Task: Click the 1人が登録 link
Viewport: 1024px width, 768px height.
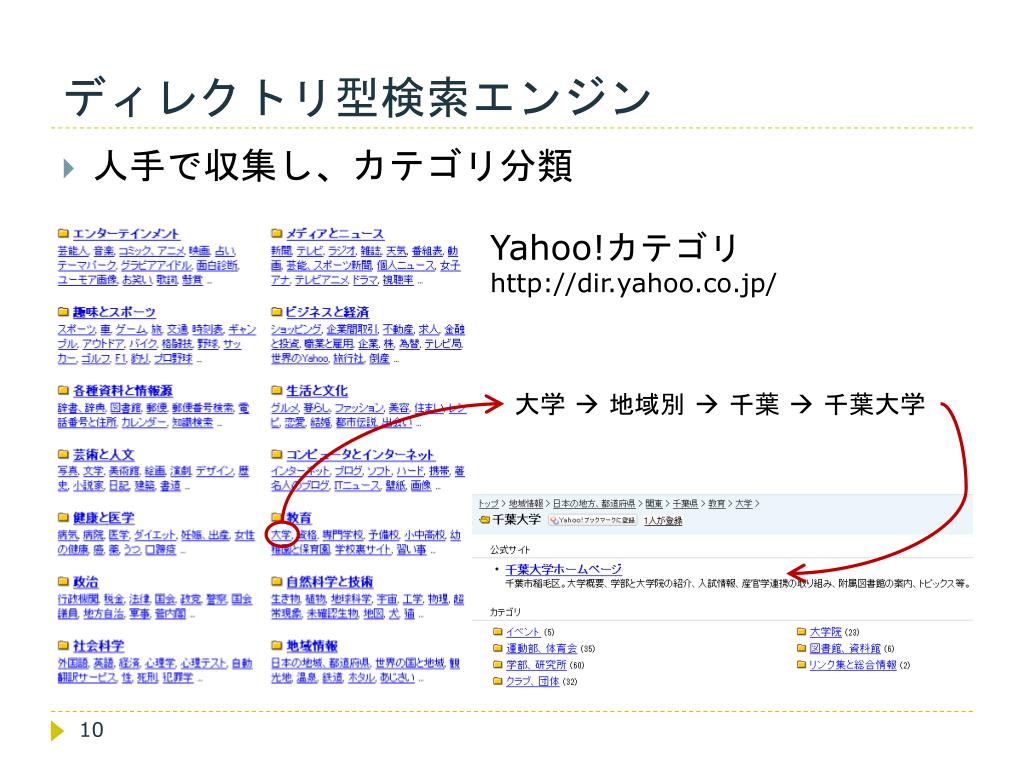Action: (663, 521)
